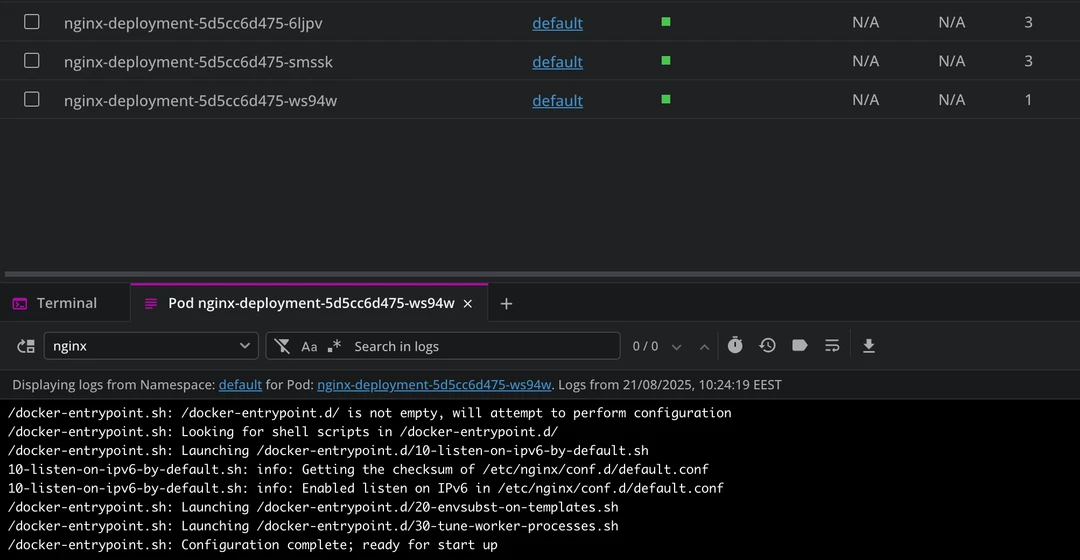Toggle line wrap icon in log toolbar
The width and height of the screenshot is (1080, 560).
click(832, 345)
